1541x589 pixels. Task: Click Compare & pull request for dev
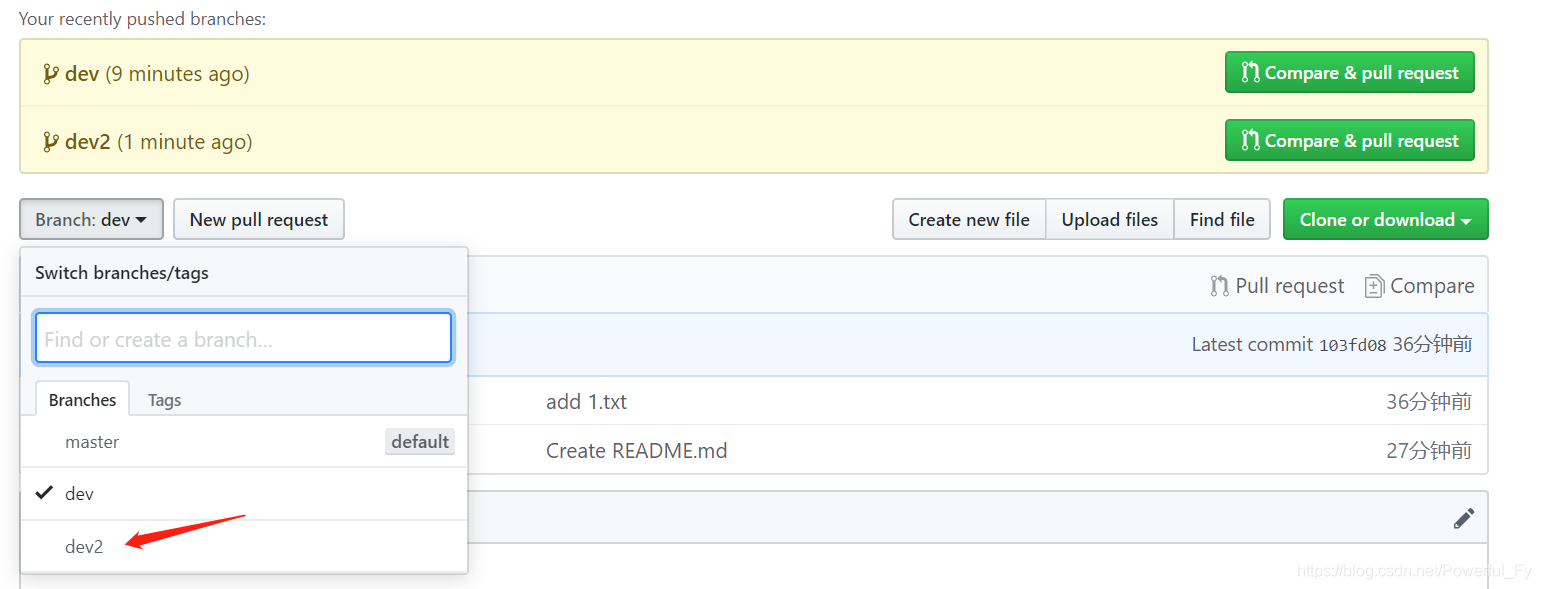1349,73
